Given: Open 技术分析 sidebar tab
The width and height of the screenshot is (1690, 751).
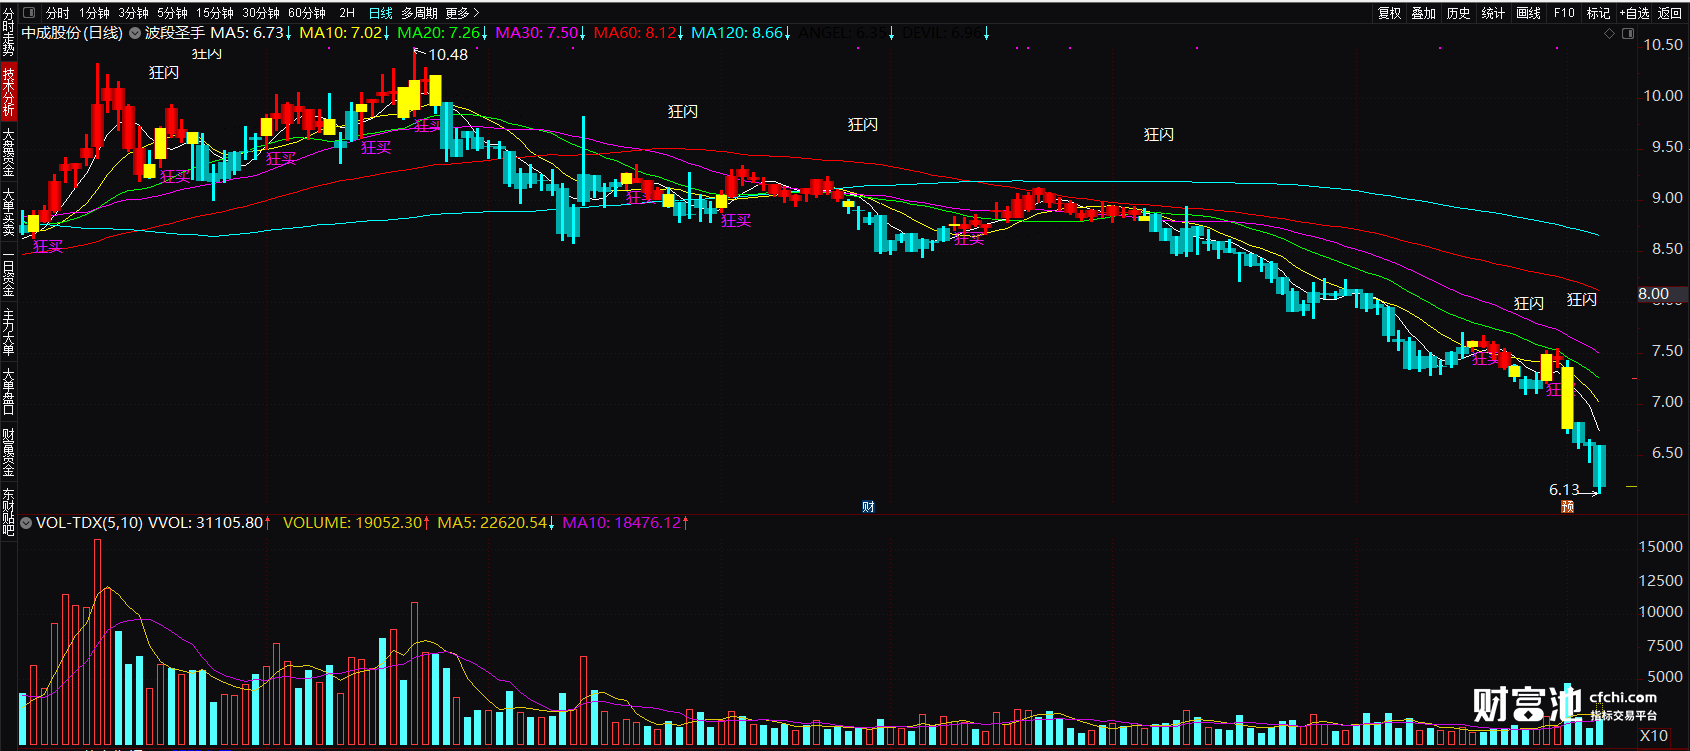Looking at the screenshot, I should 8,92.
